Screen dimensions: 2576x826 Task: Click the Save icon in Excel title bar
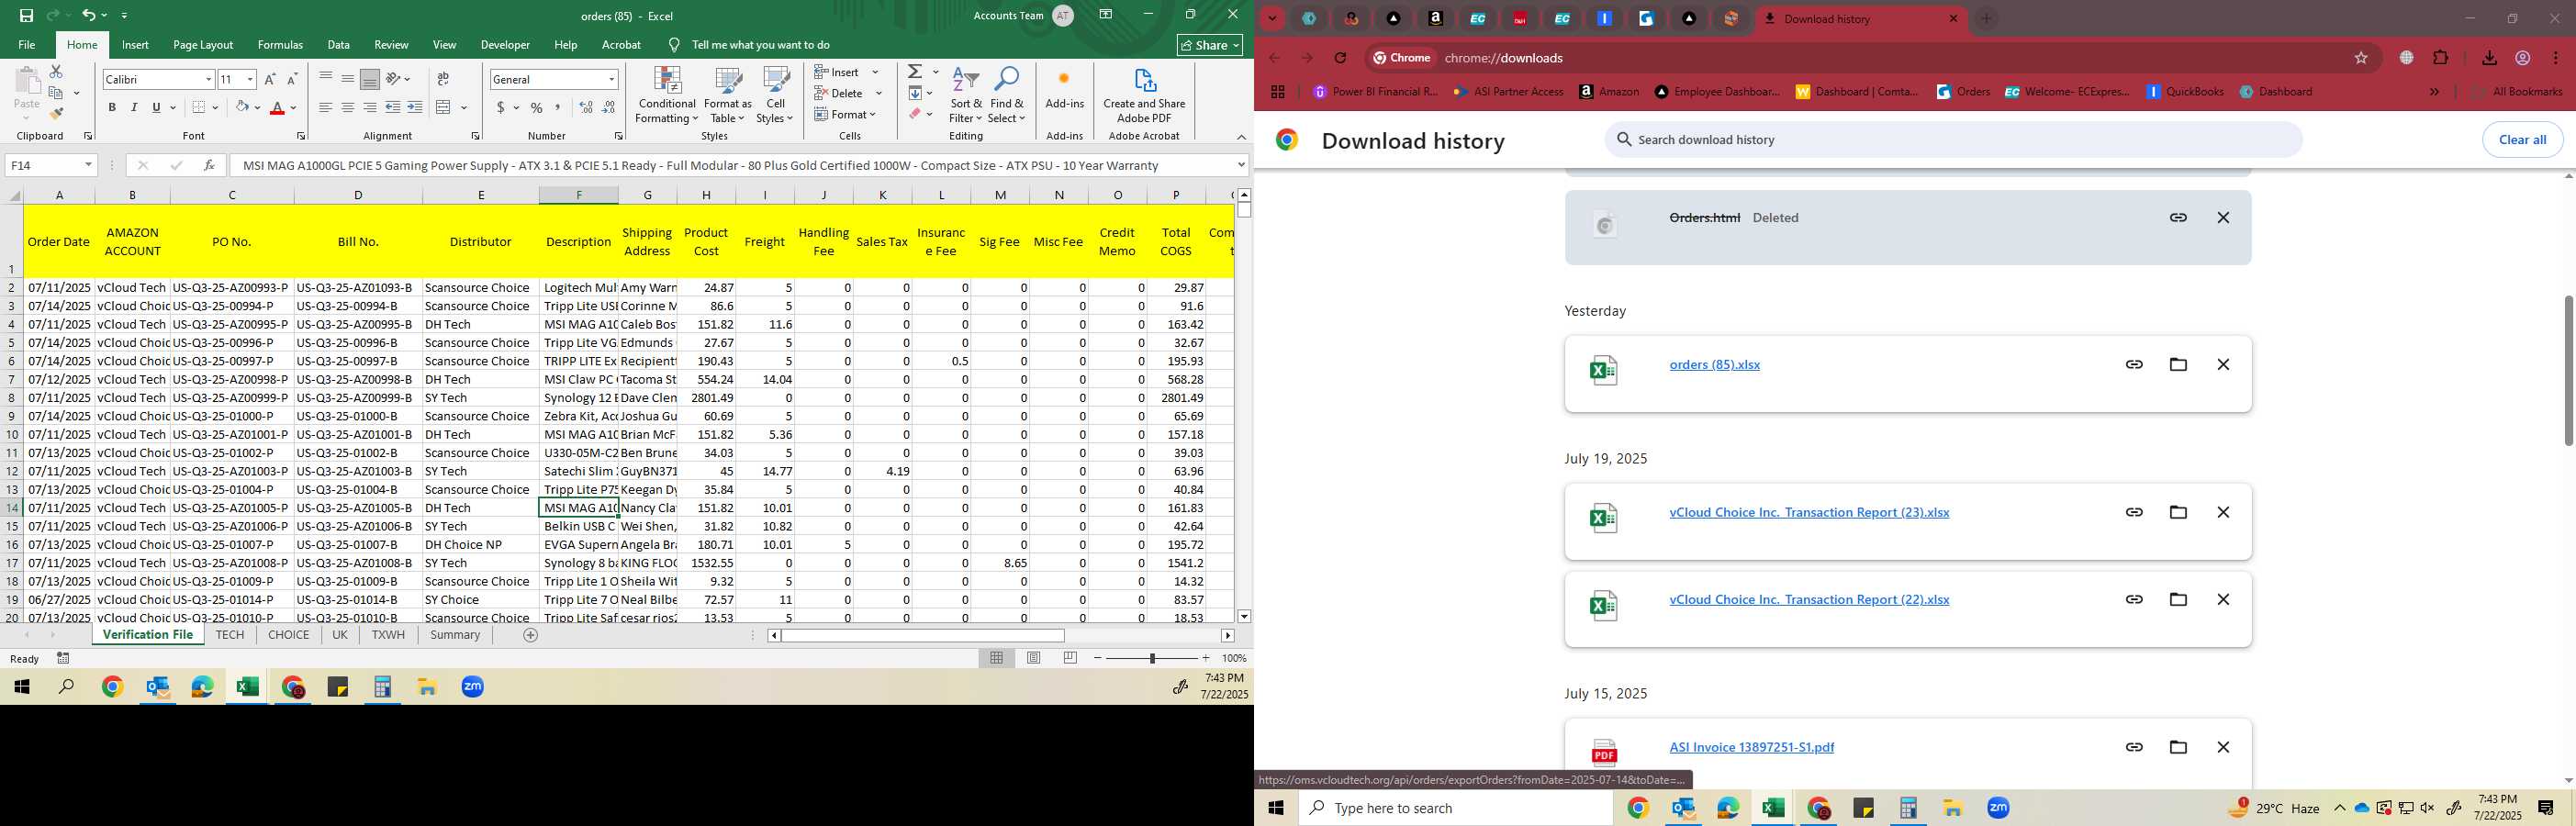point(27,15)
